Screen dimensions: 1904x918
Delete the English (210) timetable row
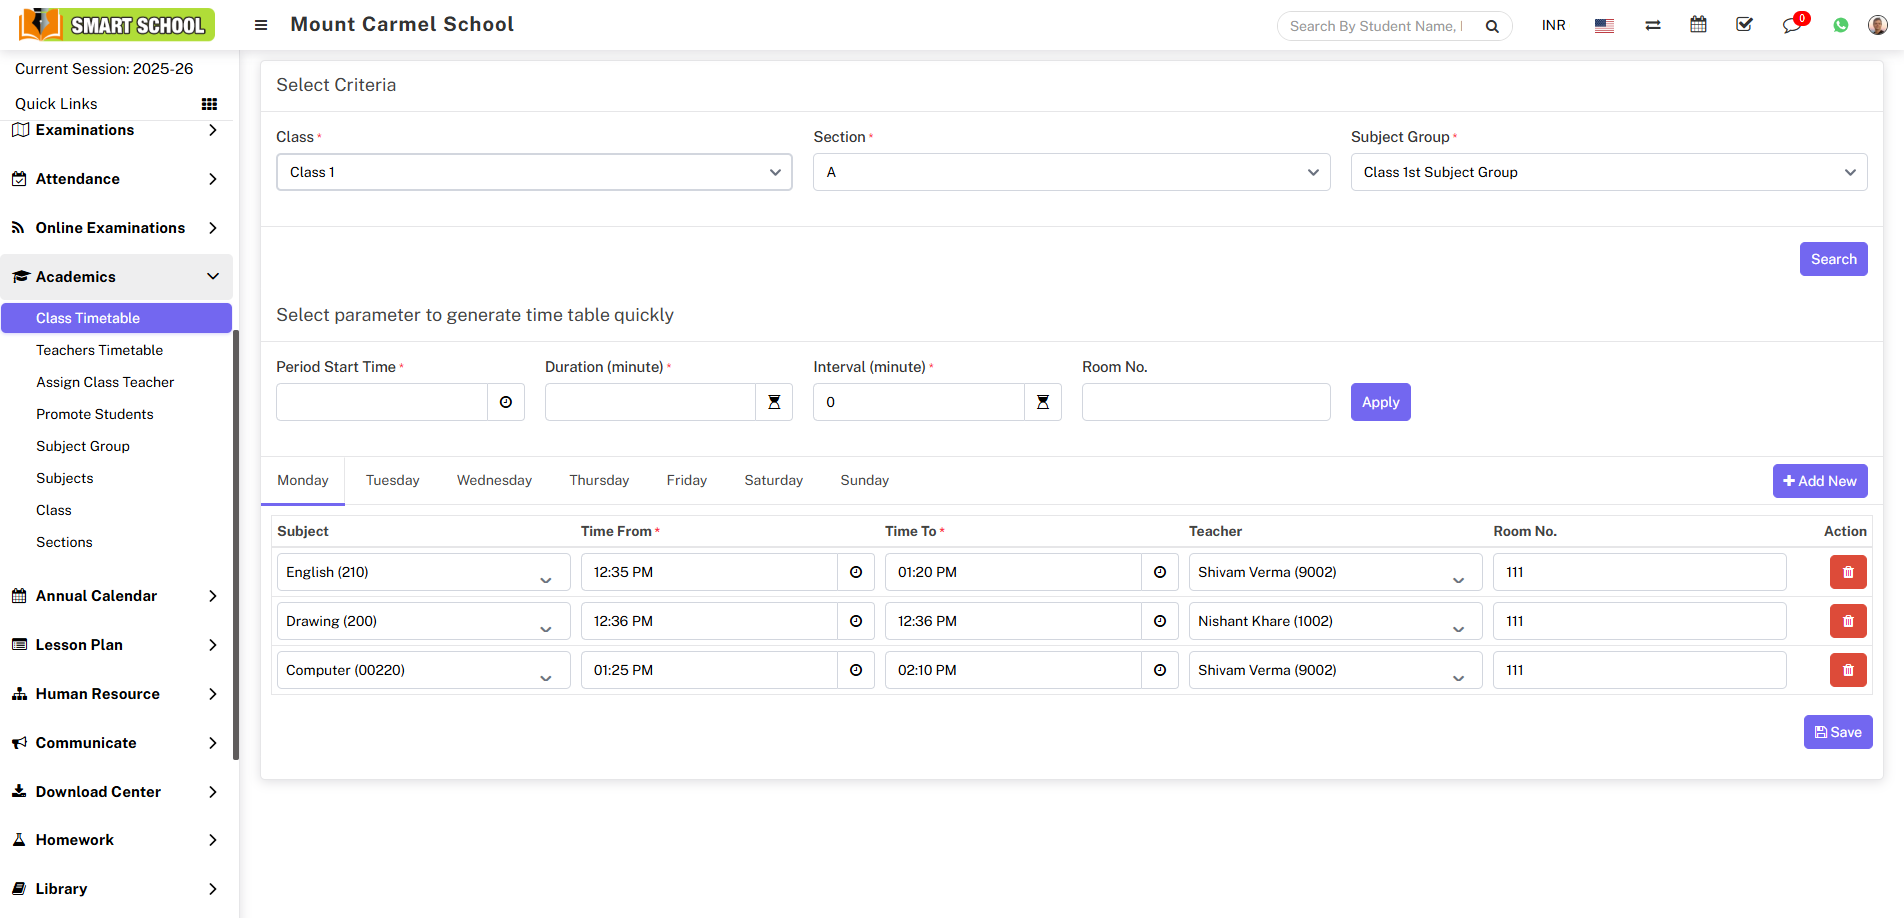1847,572
